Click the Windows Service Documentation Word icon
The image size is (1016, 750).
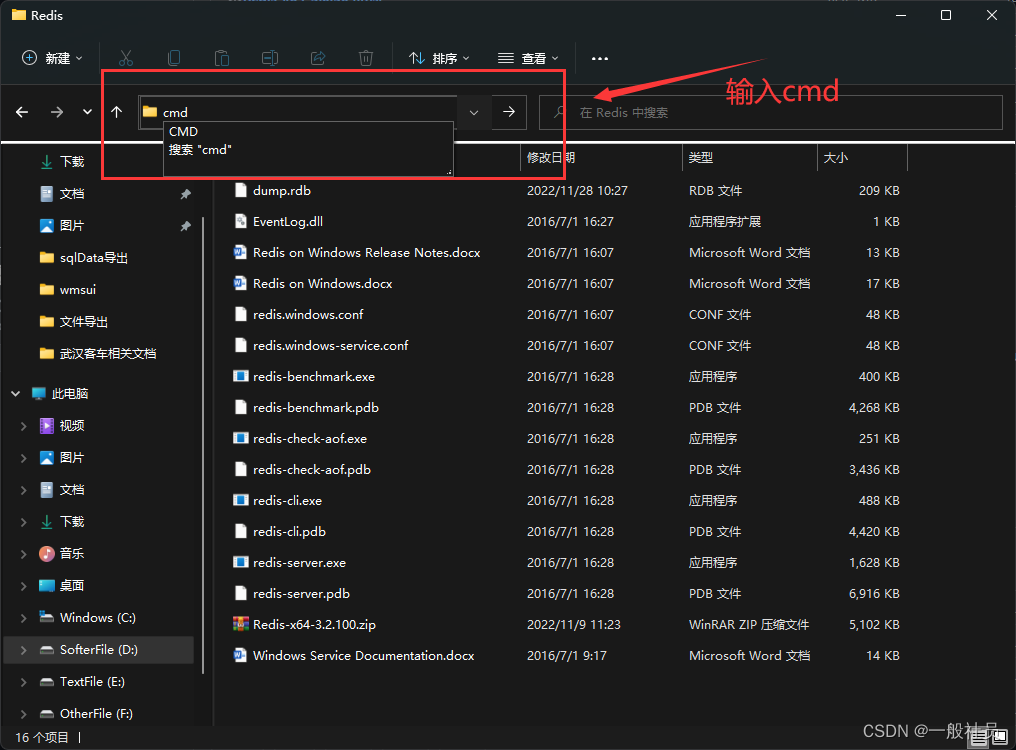click(x=240, y=655)
